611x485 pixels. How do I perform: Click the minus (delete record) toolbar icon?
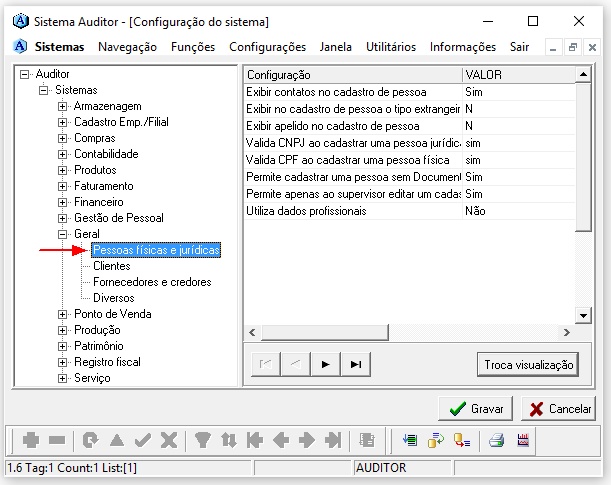[x=57, y=440]
